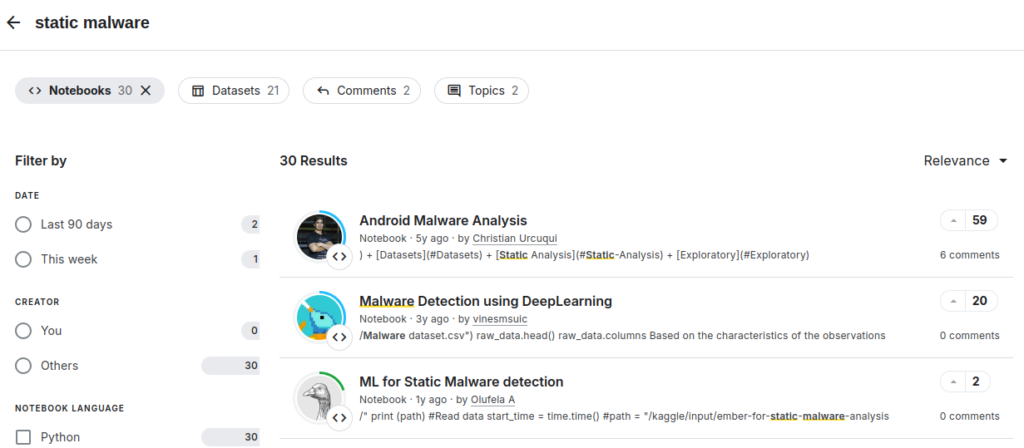Image resolution: width=1024 pixels, height=448 pixels.
Task: Upvote the Android Malware Analysis notebook
Action: click(954, 220)
